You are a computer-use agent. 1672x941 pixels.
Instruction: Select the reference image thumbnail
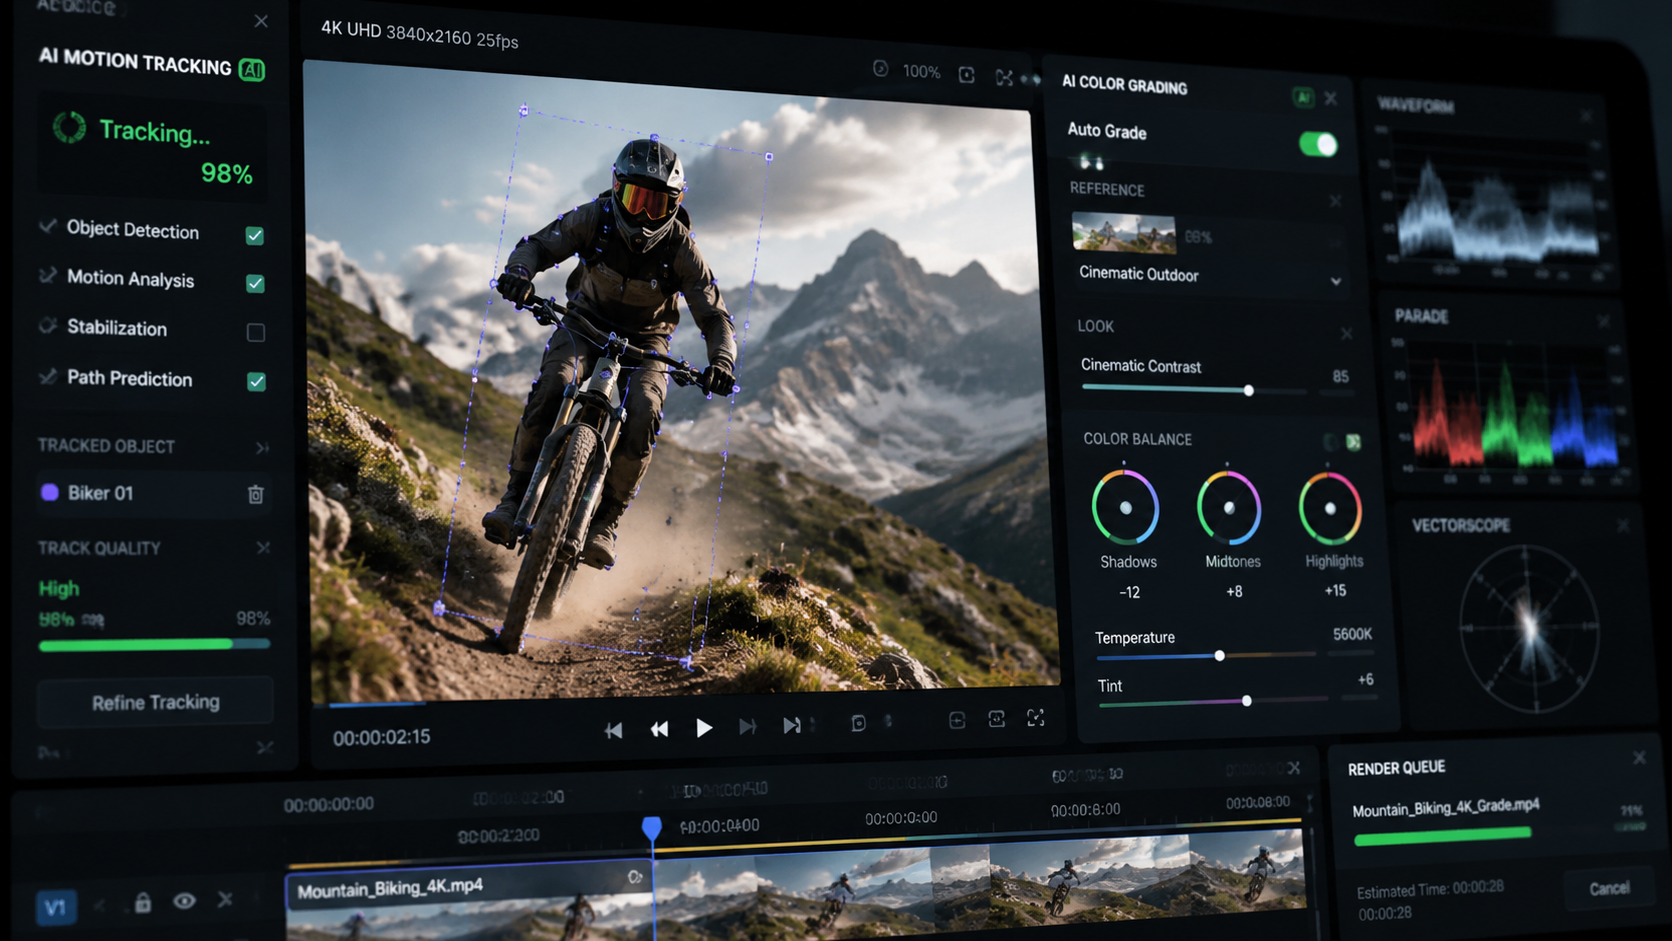[1123, 233]
